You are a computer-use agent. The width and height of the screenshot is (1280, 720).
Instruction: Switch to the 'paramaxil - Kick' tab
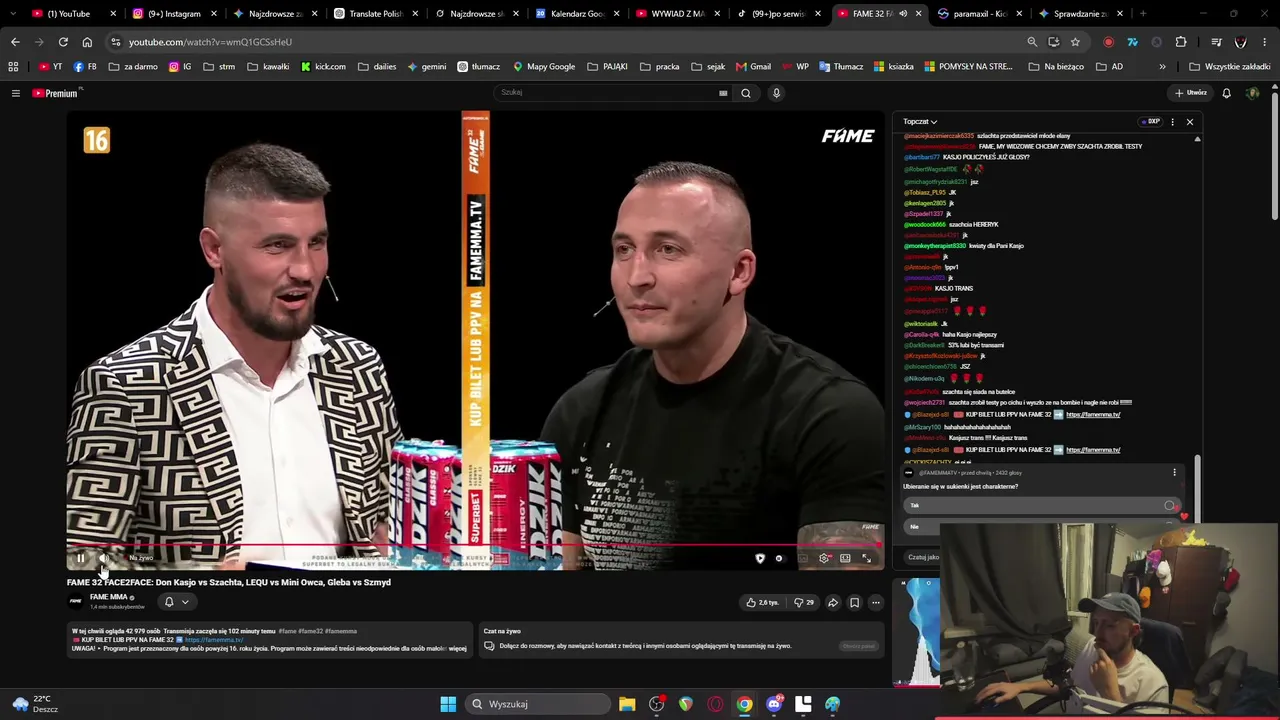point(980,14)
